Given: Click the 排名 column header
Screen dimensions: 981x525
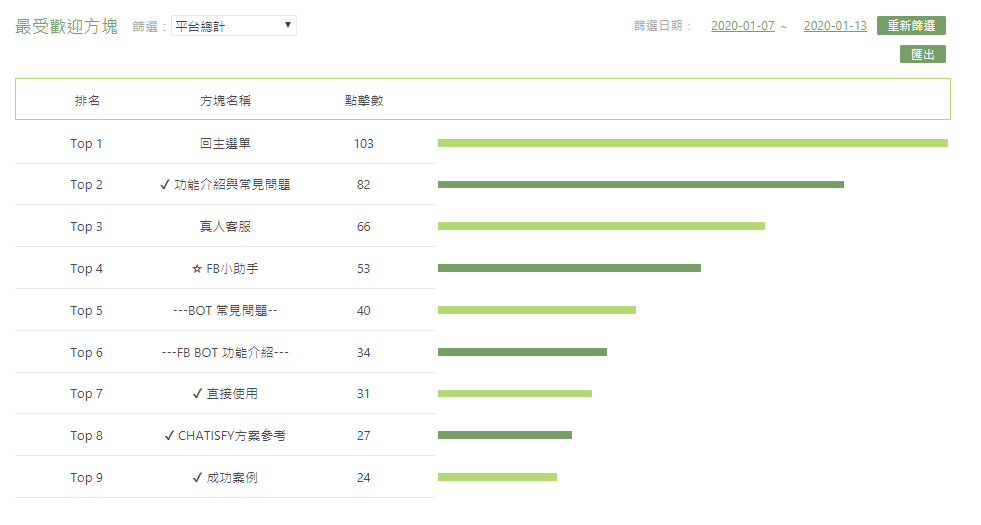Looking at the screenshot, I should [87, 100].
